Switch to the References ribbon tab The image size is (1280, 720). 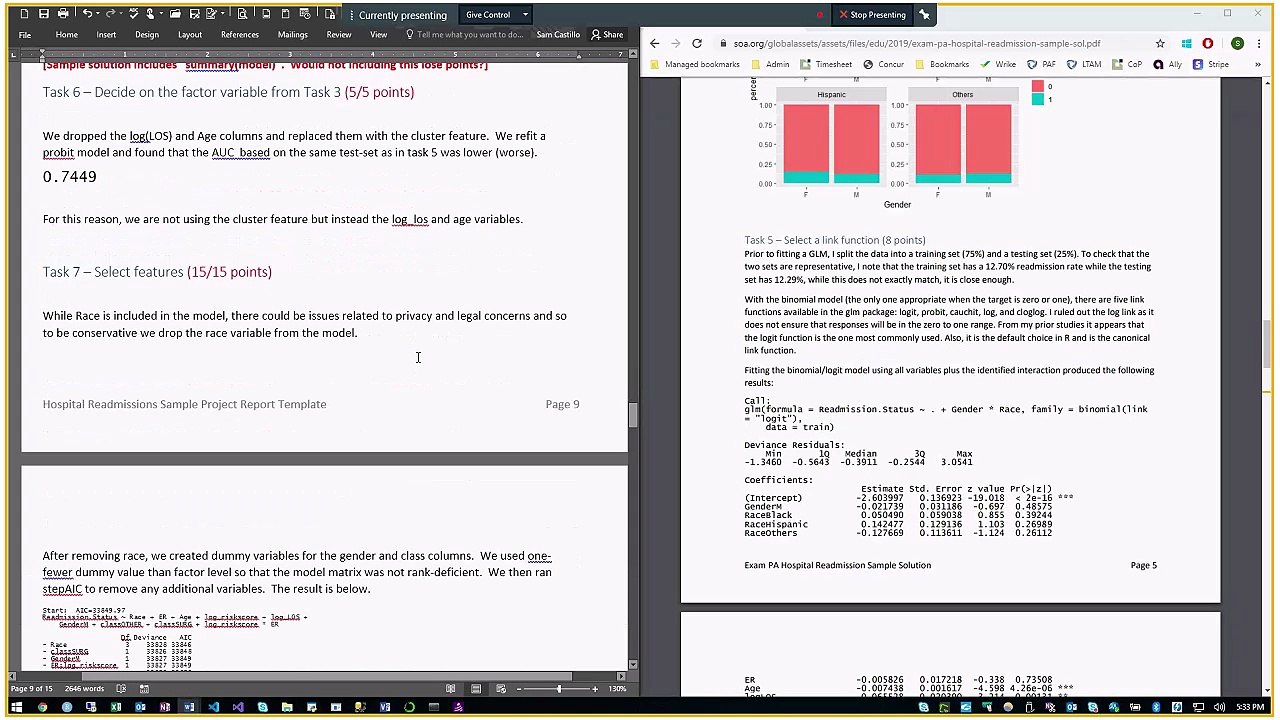point(239,34)
